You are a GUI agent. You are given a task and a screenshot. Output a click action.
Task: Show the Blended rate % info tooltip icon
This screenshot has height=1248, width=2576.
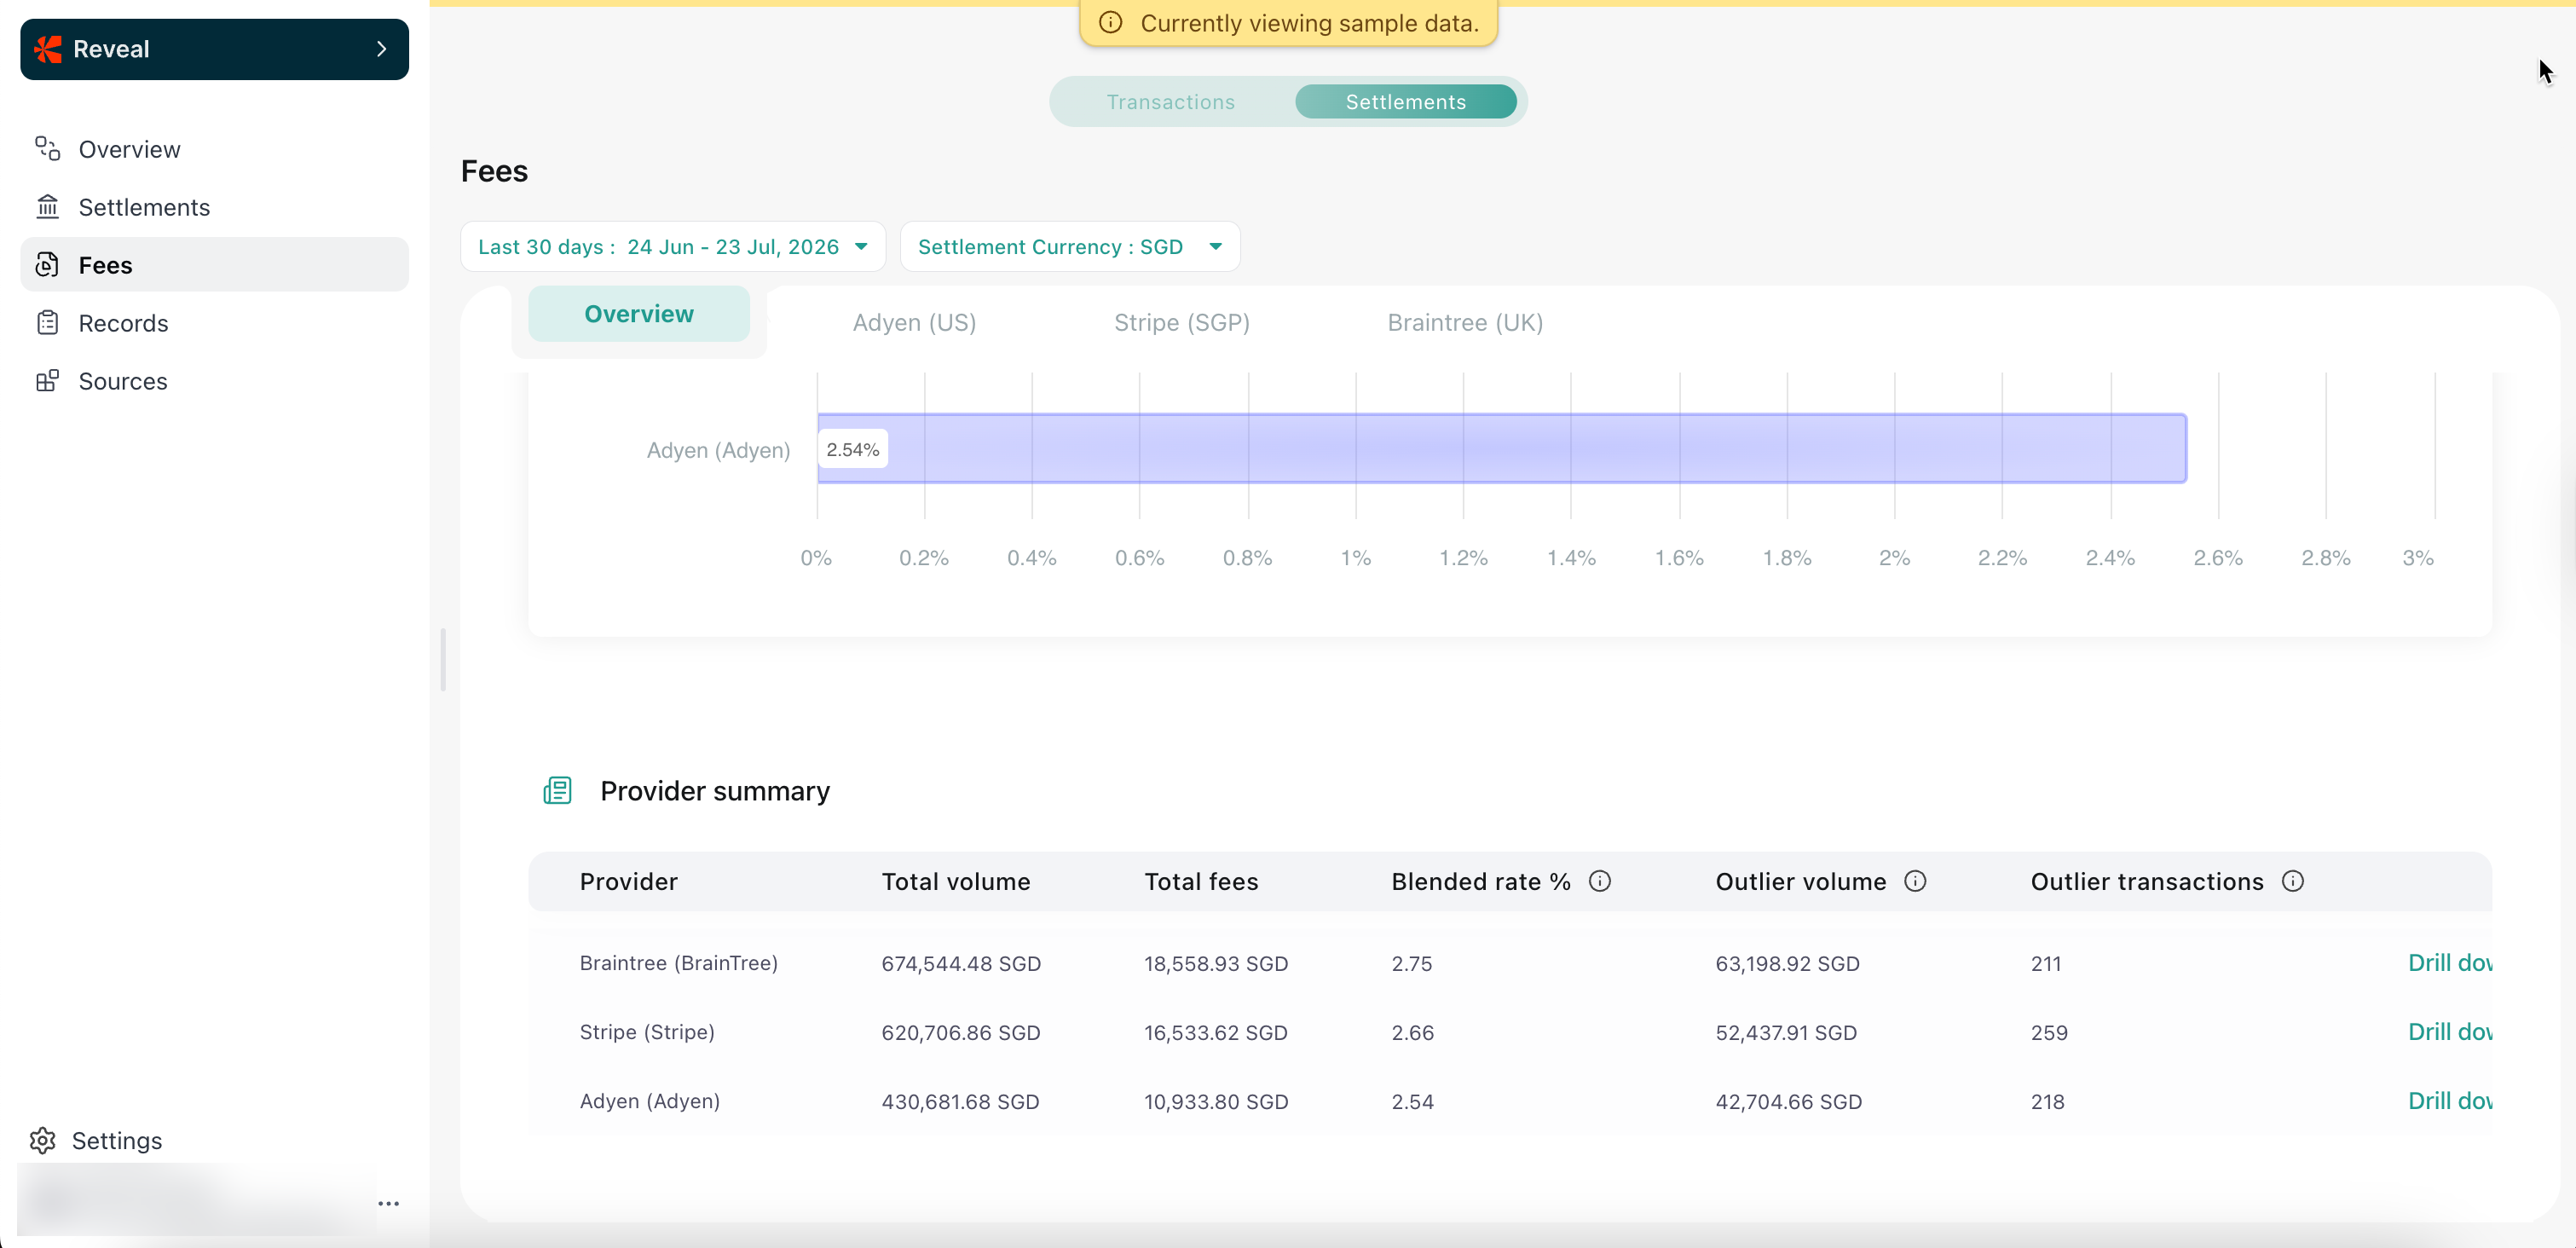click(1600, 881)
